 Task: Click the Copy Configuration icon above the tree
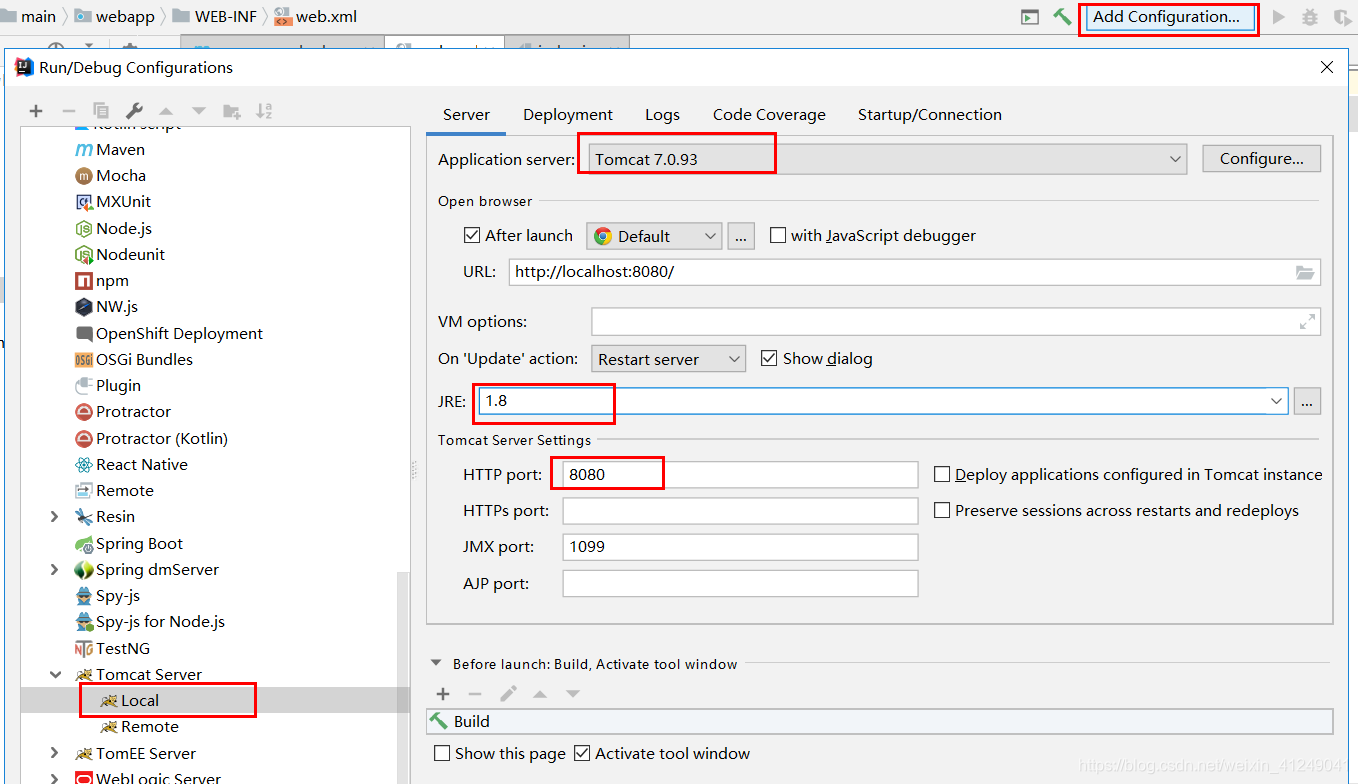(x=101, y=111)
